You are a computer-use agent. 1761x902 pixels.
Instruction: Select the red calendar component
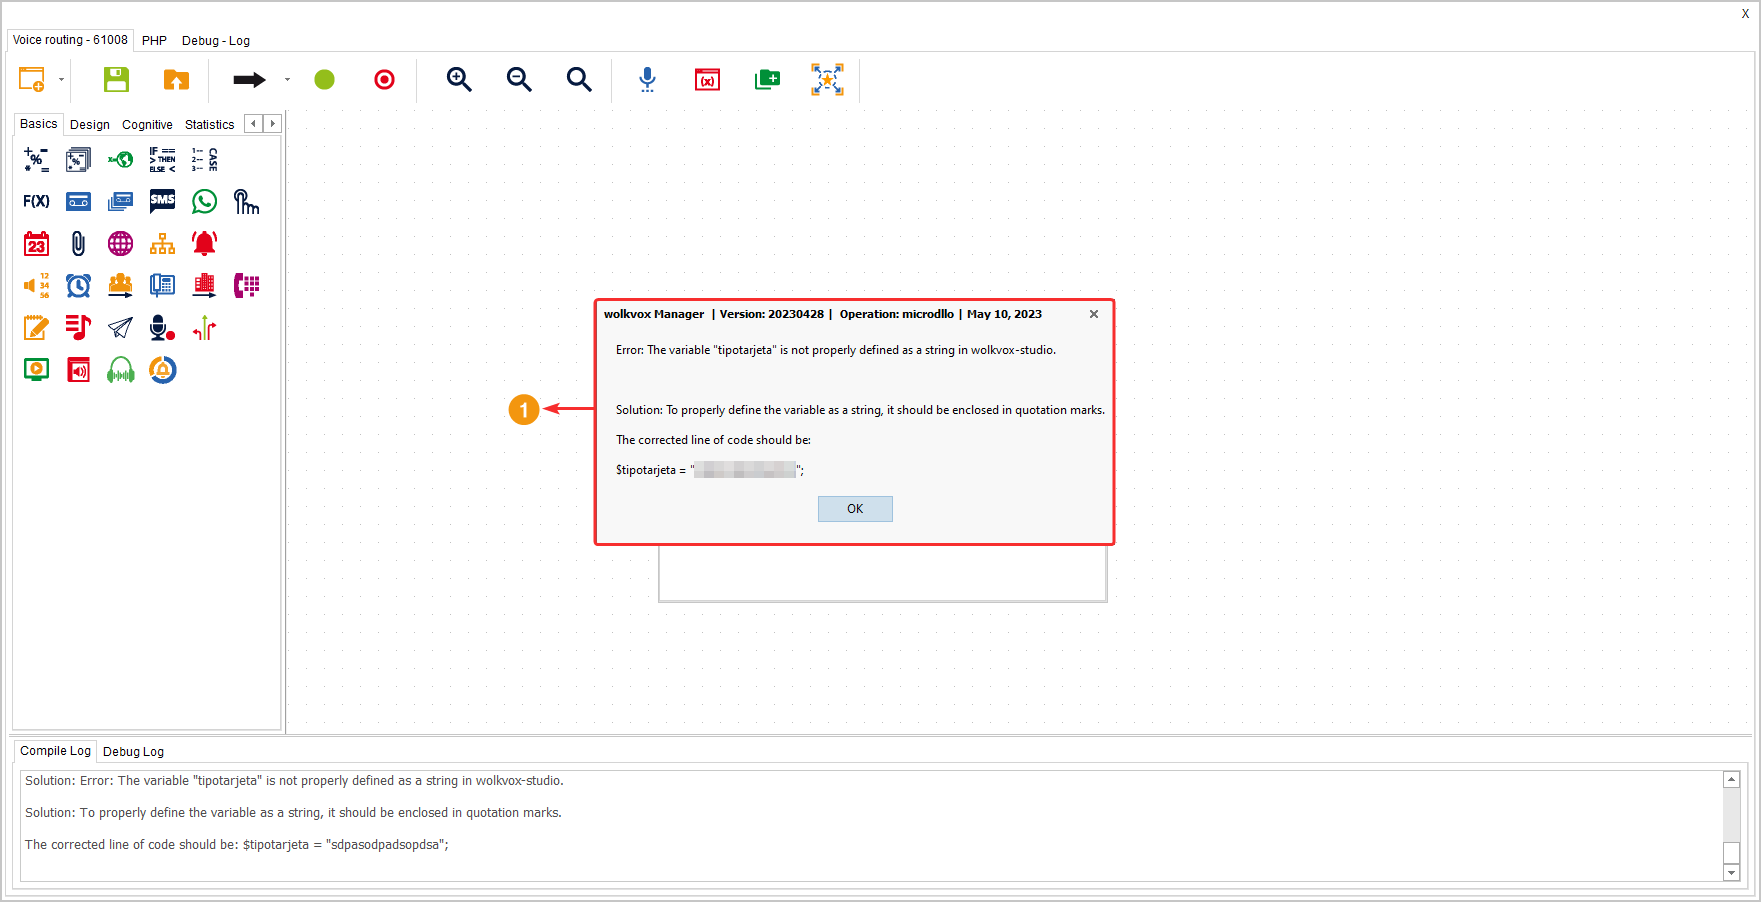[36, 243]
